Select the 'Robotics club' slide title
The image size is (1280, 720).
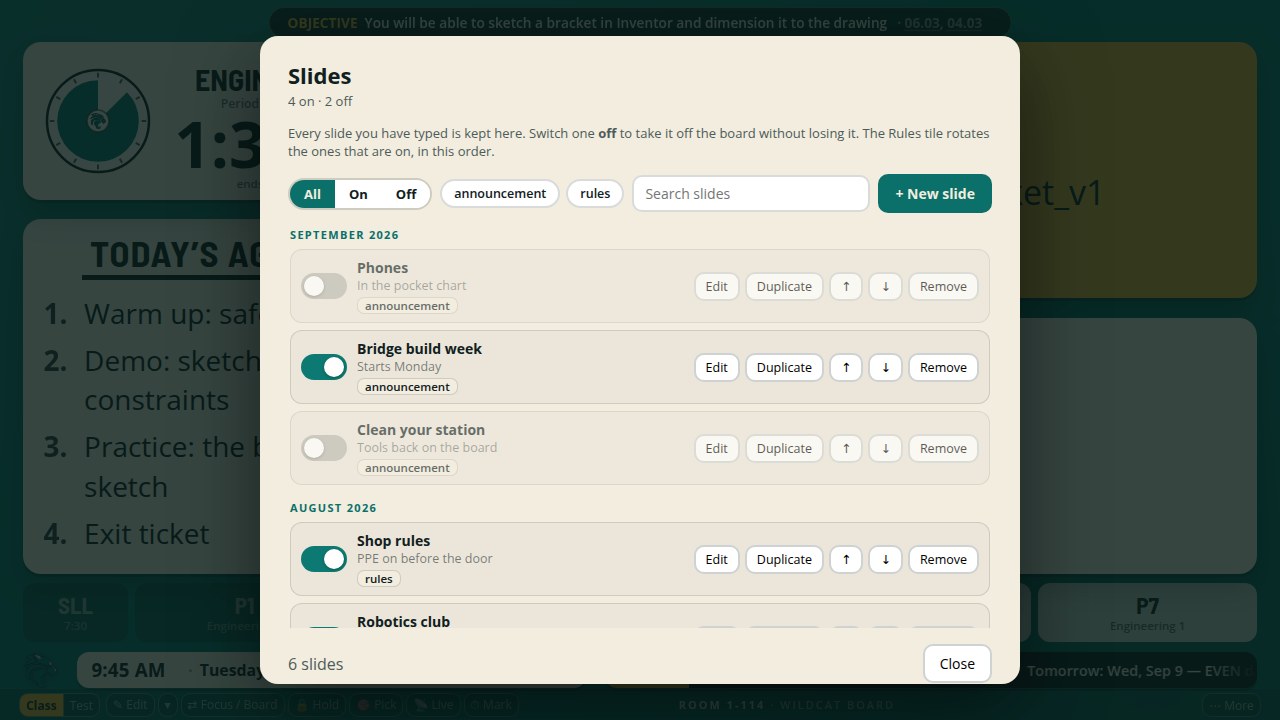click(x=403, y=622)
